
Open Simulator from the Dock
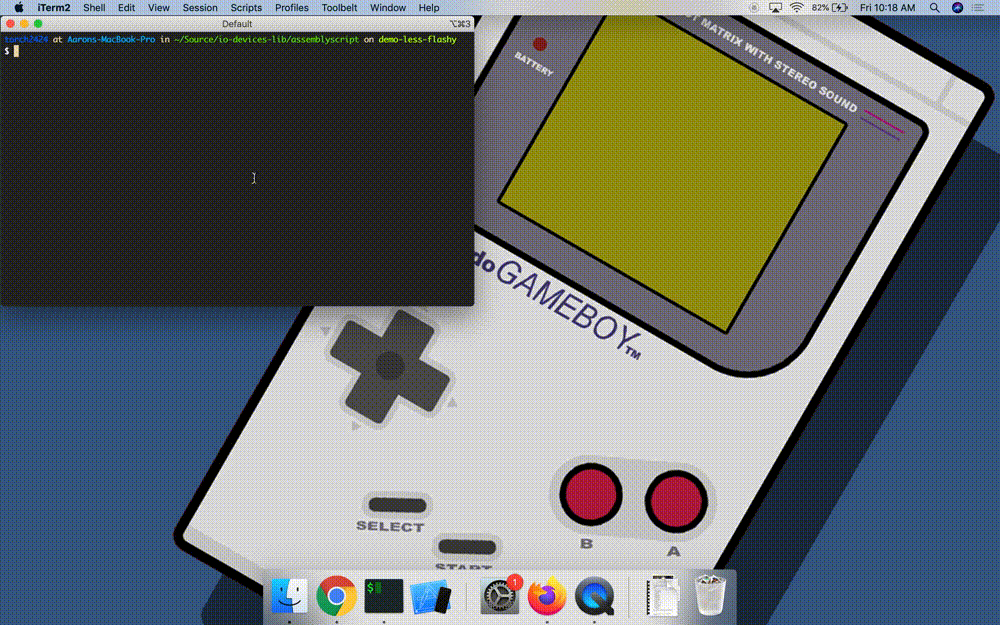coord(430,598)
